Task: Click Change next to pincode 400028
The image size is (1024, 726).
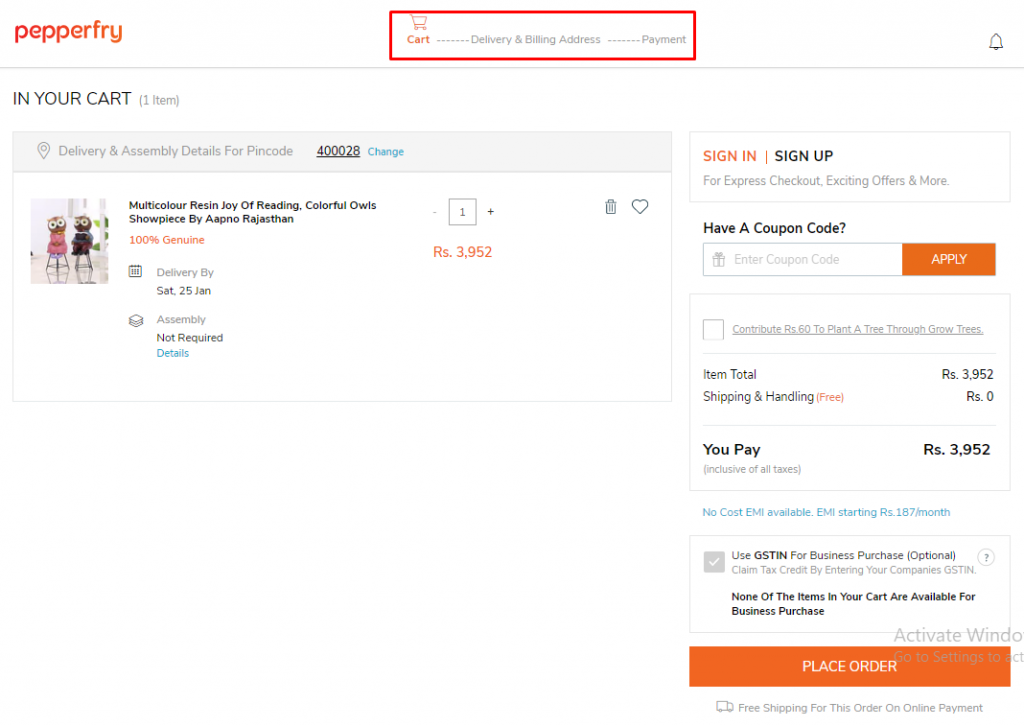Action: 385,151
